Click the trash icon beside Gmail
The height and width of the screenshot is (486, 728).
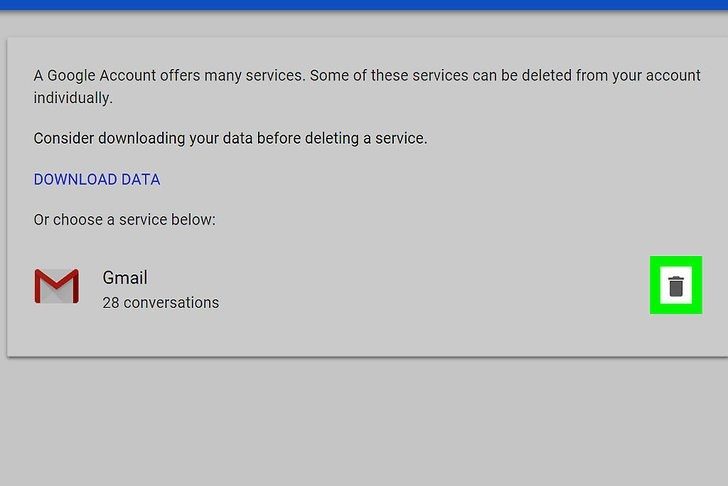point(676,286)
